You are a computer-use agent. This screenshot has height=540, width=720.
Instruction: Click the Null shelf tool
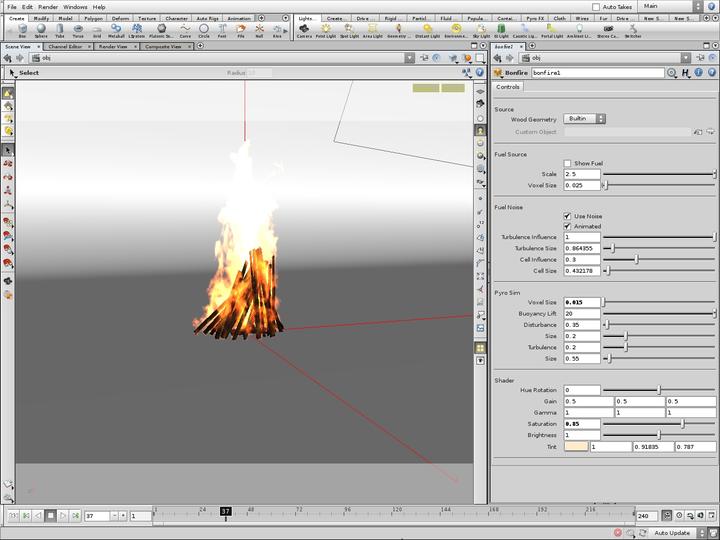[x=258, y=30]
